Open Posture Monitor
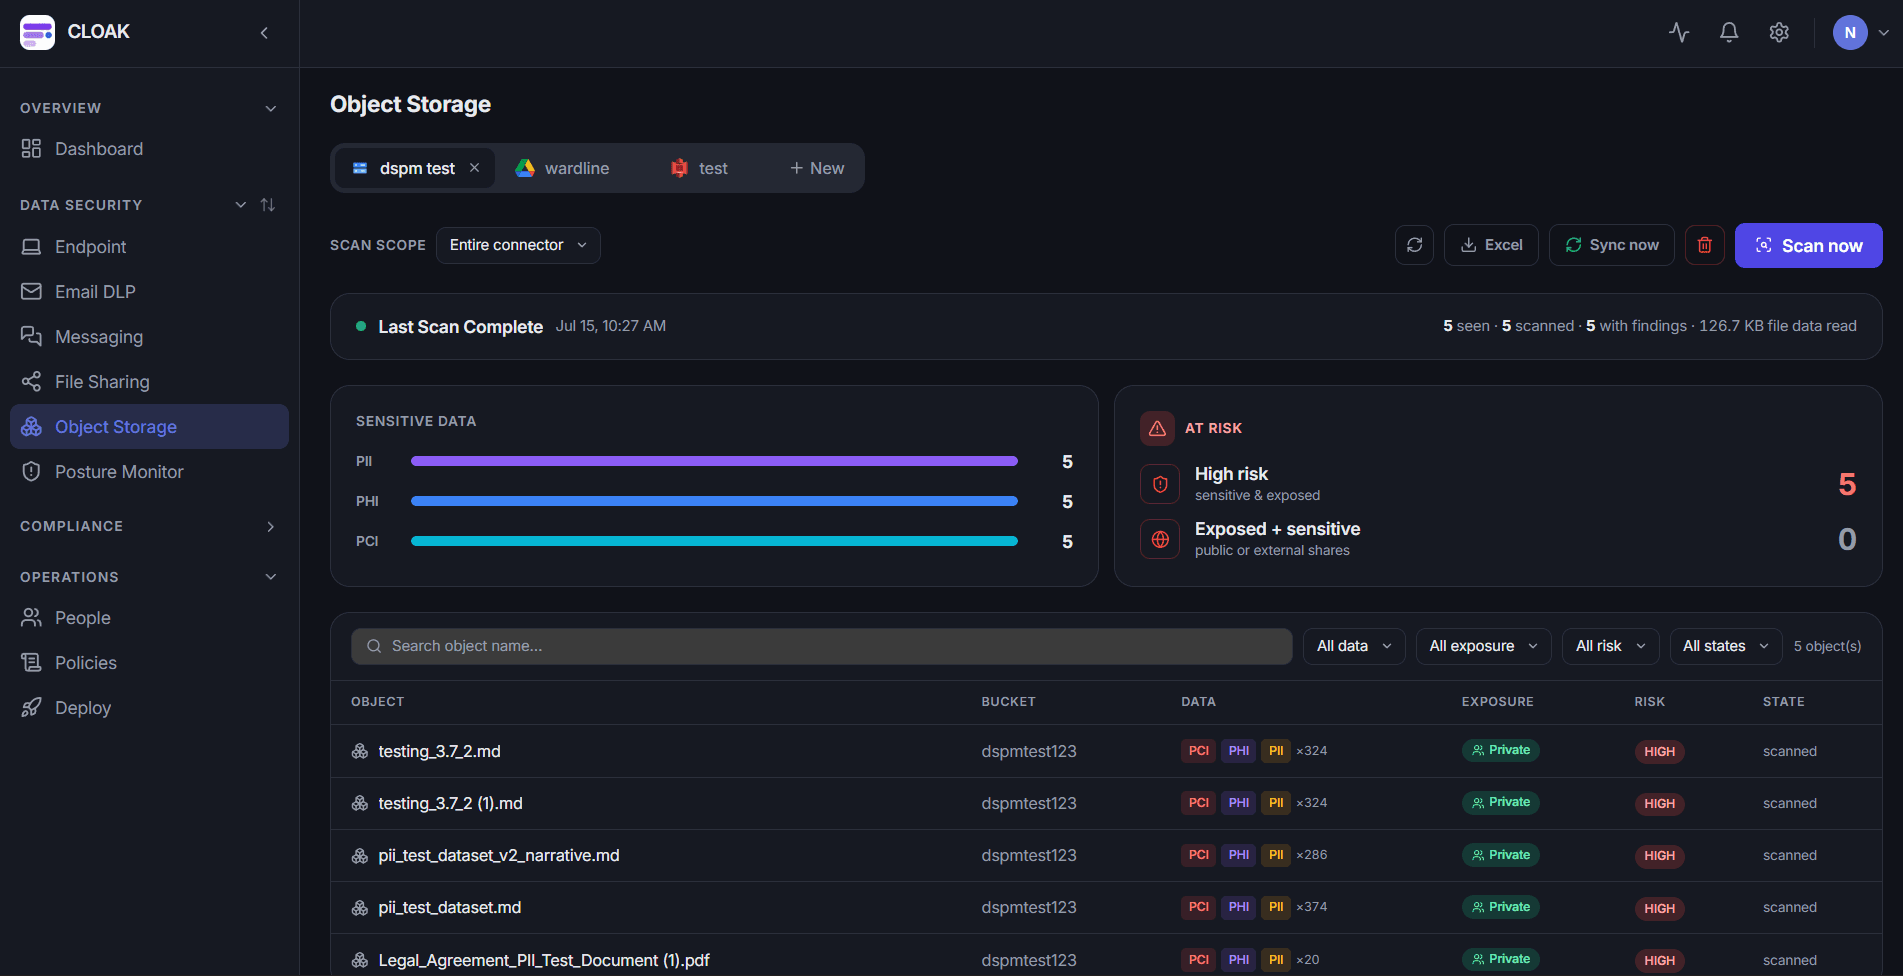The width and height of the screenshot is (1903, 976). pos(149,472)
